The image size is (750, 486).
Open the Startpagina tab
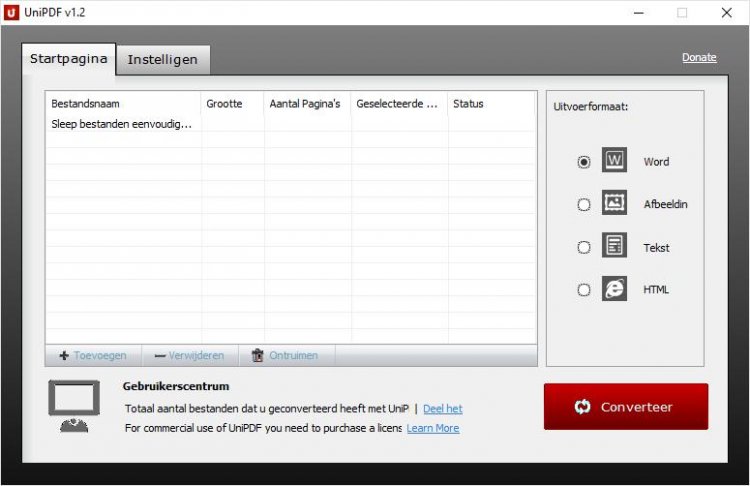pyautogui.click(x=69, y=58)
